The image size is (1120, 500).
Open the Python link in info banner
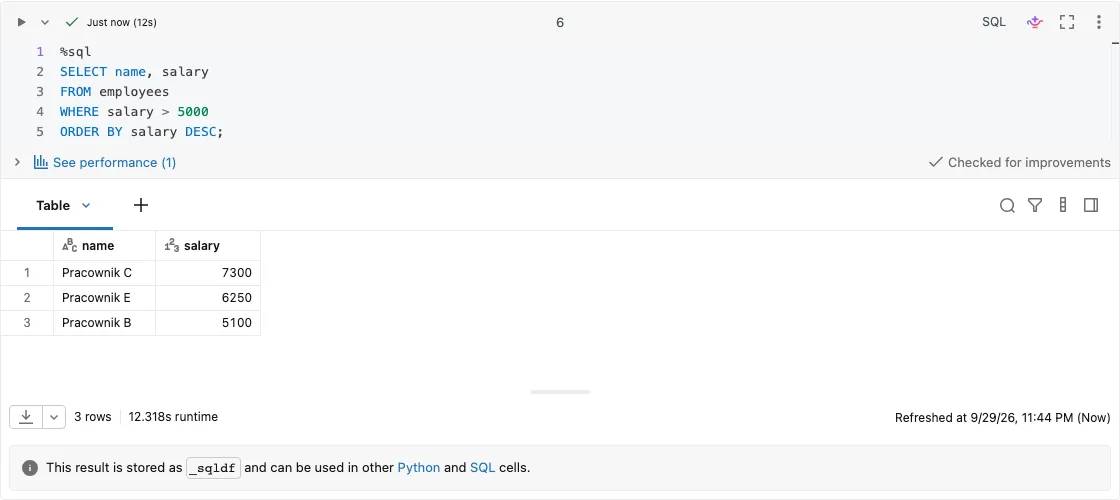419,468
